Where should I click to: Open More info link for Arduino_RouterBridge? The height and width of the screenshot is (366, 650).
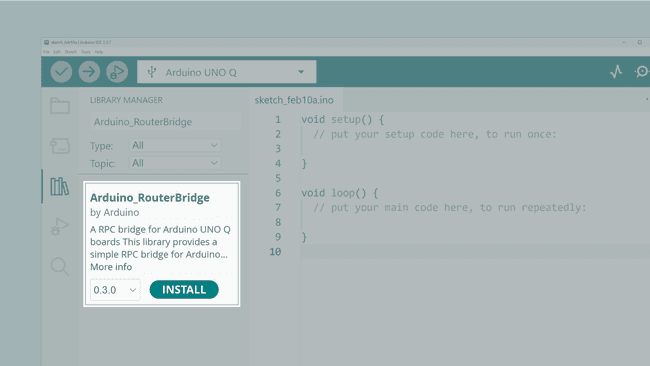pyautogui.click(x=111, y=267)
